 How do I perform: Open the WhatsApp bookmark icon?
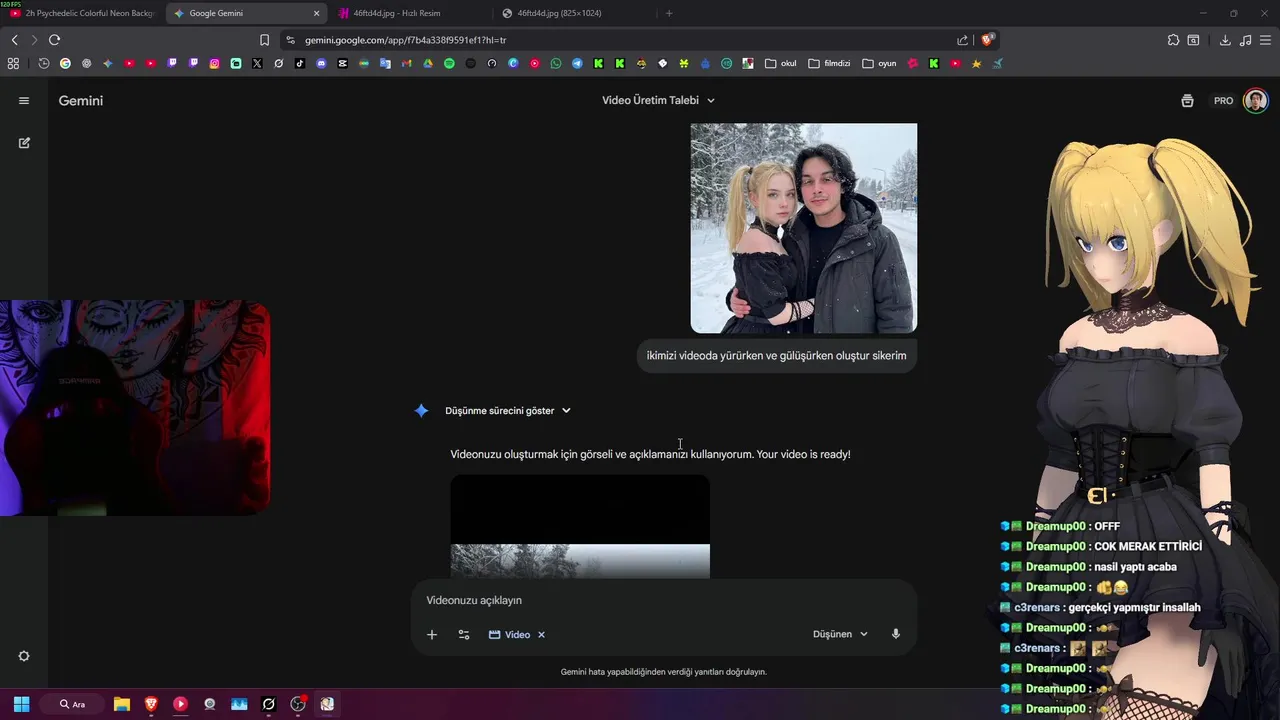point(556,63)
